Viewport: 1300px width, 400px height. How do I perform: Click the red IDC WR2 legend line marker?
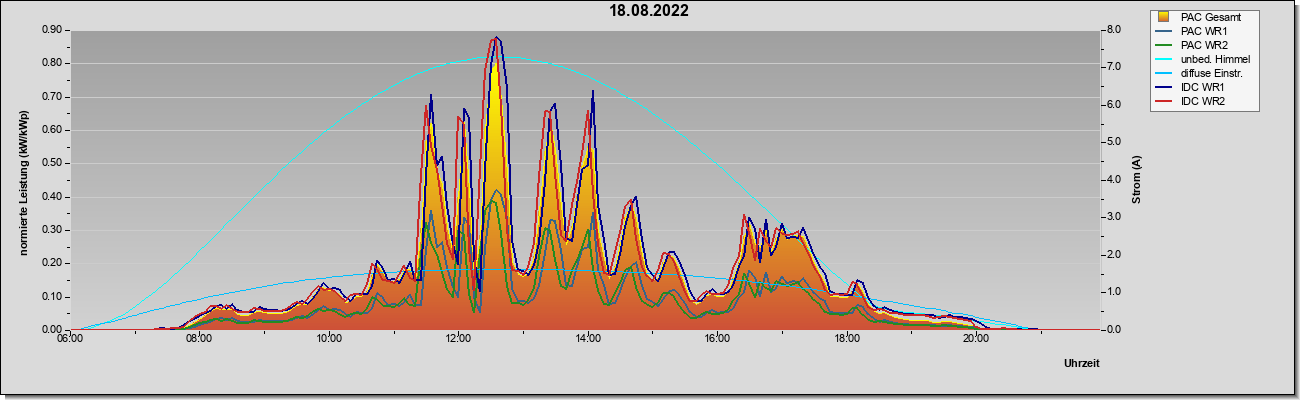coord(1163,101)
